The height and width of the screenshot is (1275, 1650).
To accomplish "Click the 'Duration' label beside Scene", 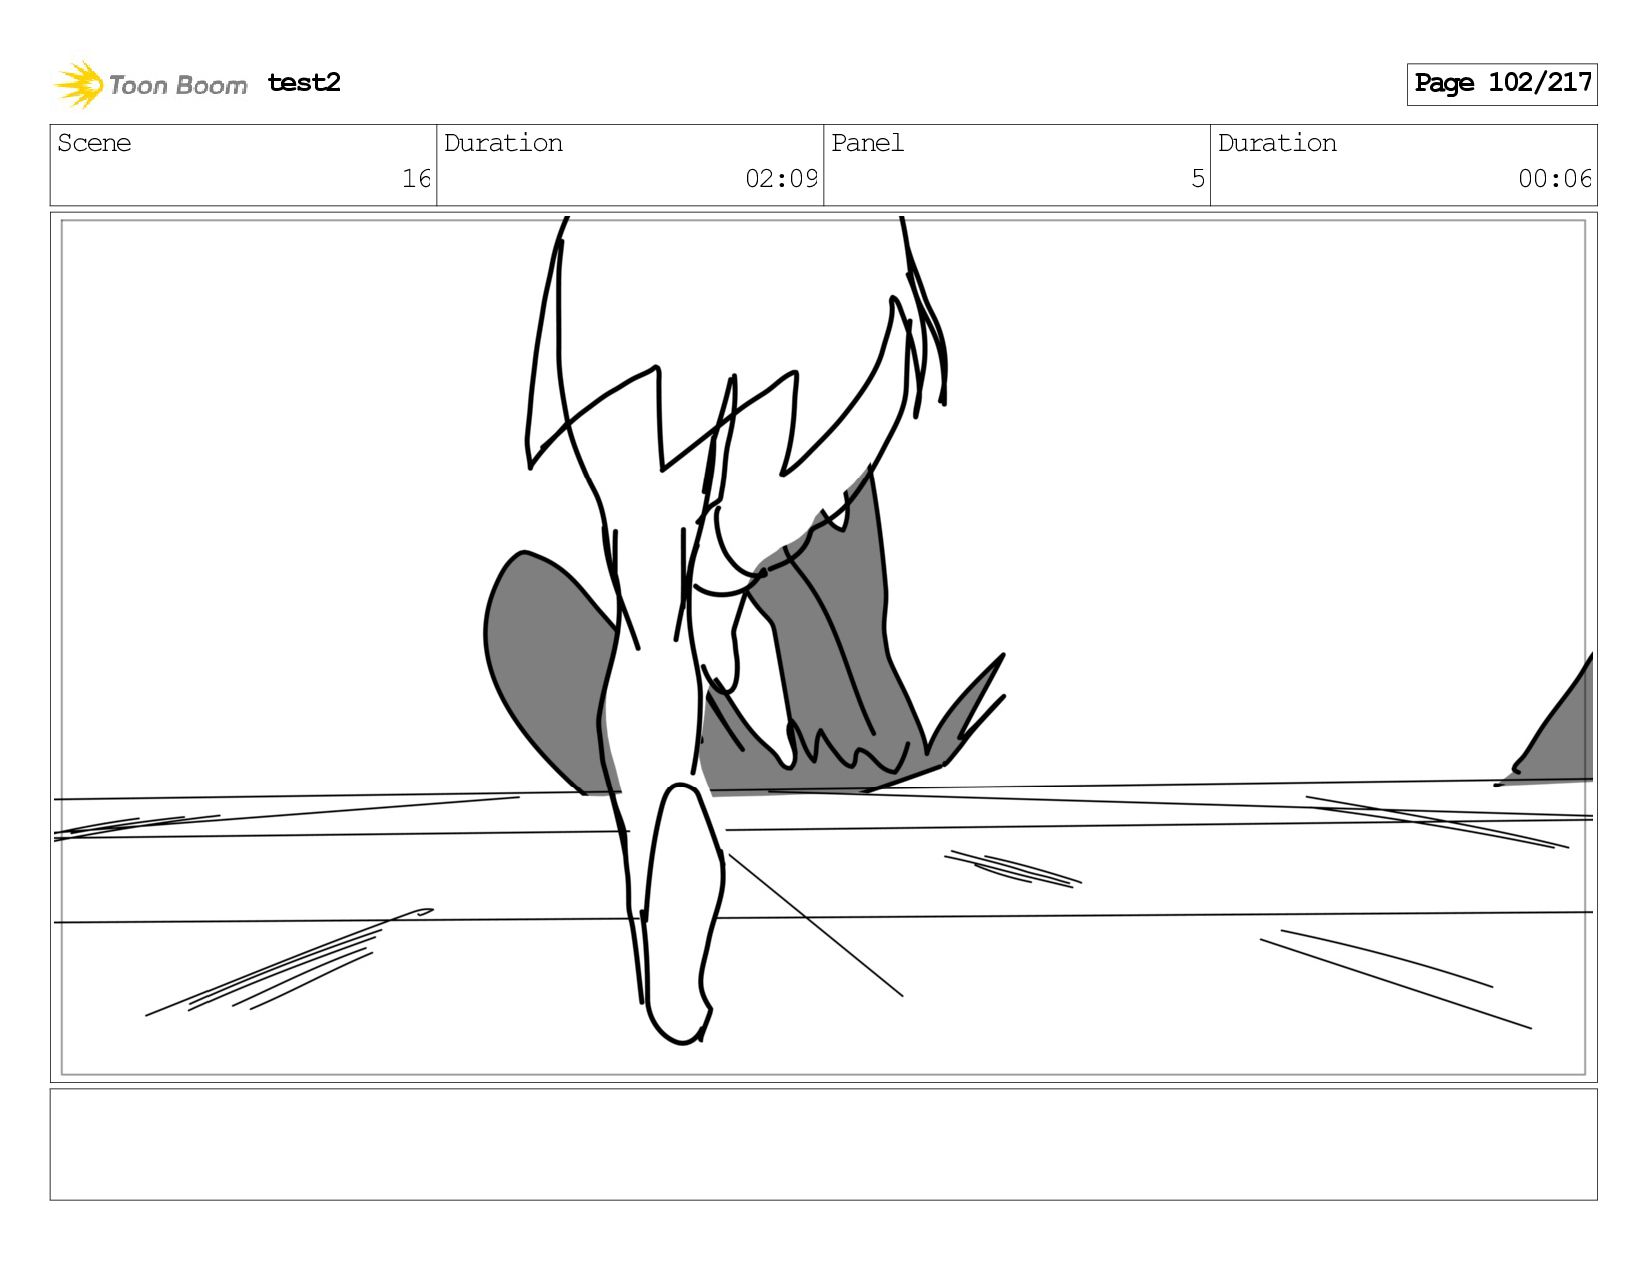I will coord(503,143).
